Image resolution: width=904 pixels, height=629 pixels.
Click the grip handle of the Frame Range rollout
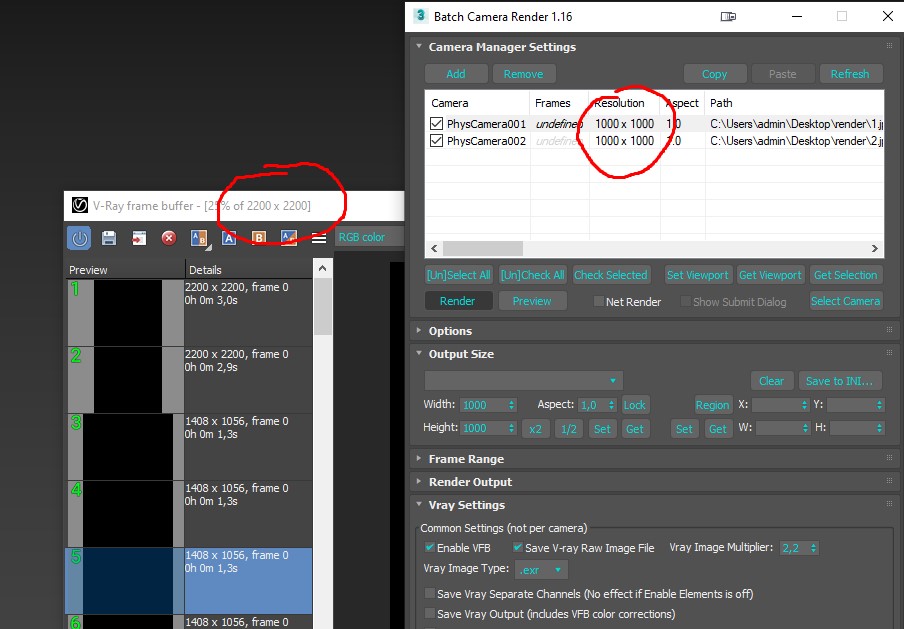tap(889, 458)
